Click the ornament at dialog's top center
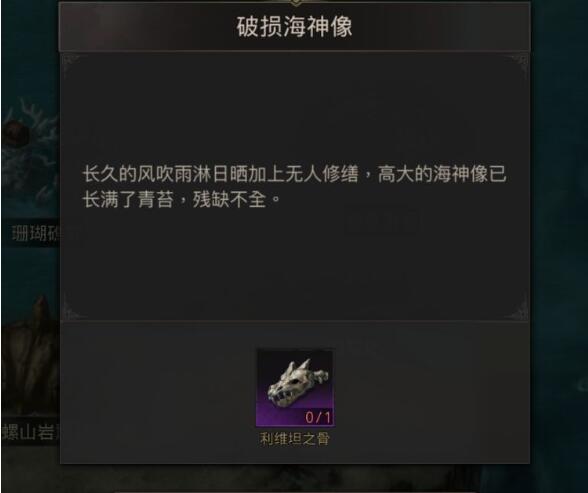Viewport: 588px width, 493px height. (295, 2)
